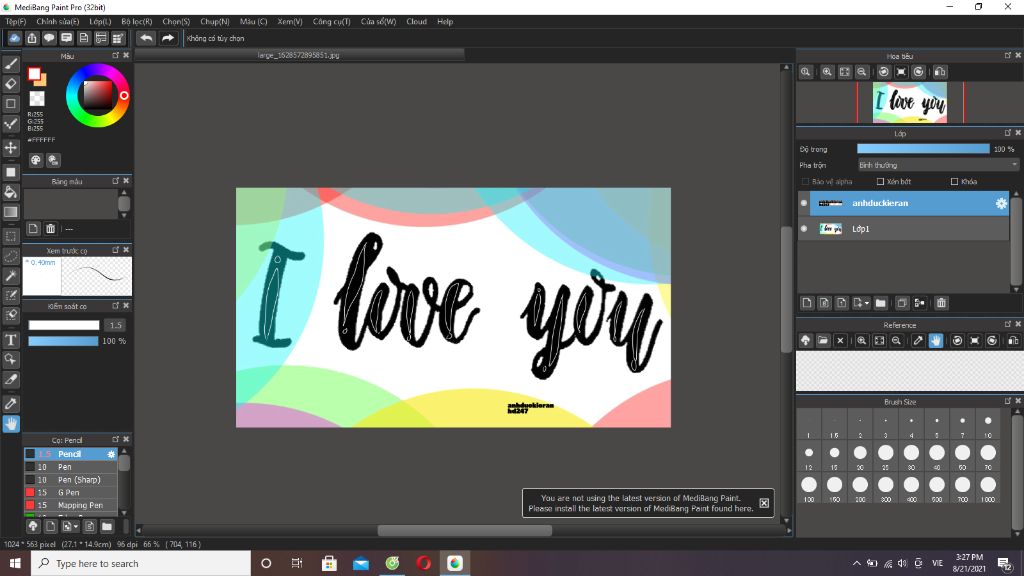
Task: Open the Shape fill tool
Action: tap(11, 172)
